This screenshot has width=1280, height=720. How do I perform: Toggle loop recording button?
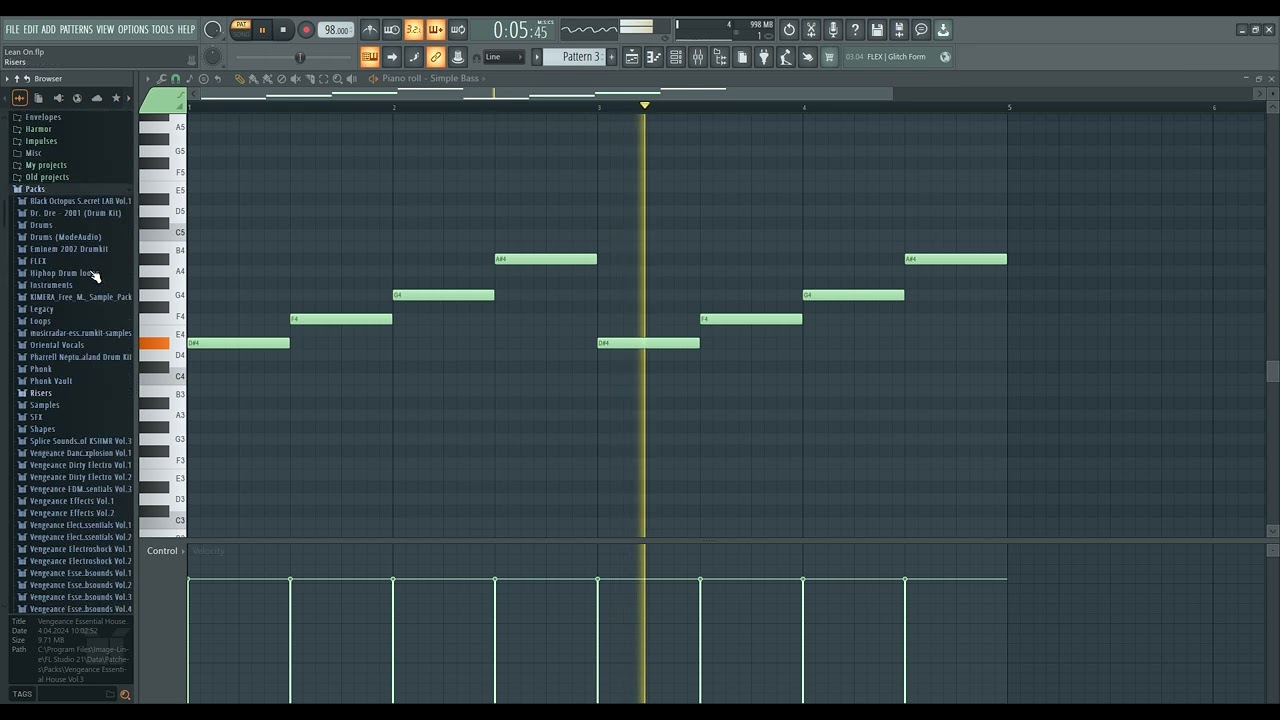(x=458, y=30)
